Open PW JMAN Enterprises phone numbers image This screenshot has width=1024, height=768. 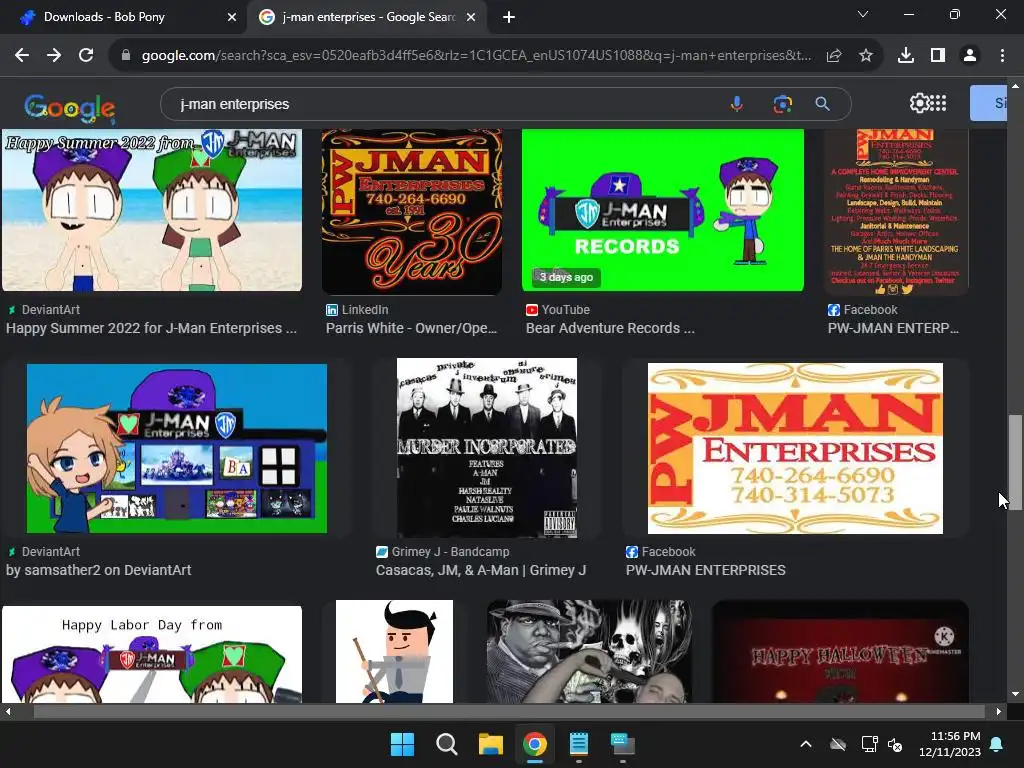[795, 449]
